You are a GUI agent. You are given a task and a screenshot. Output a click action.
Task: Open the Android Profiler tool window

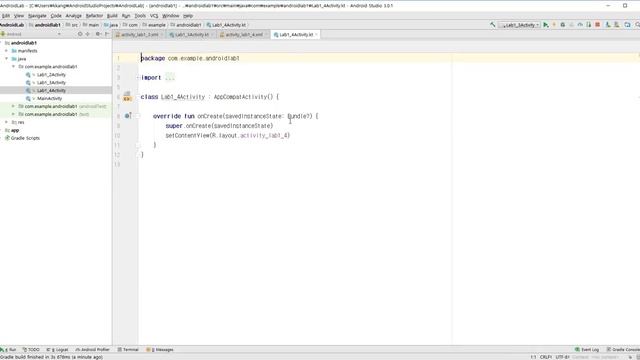(x=93, y=350)
